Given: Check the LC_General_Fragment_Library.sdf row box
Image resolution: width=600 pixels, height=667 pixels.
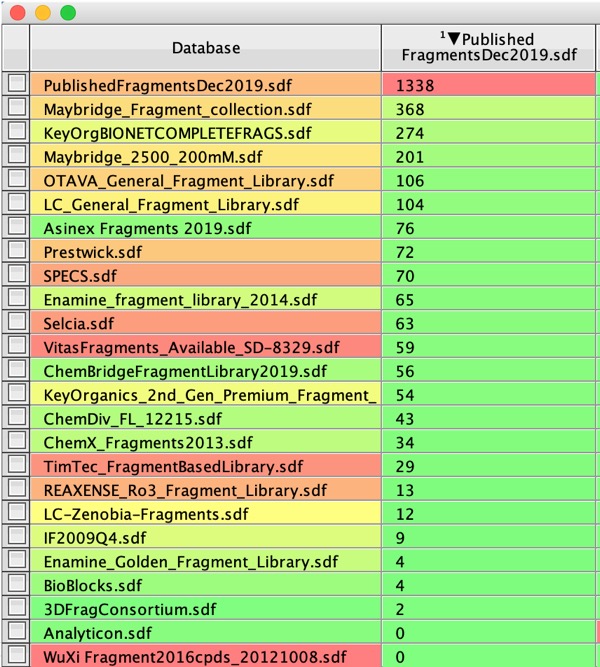Looking at the screenshot, I should [17, 202].
